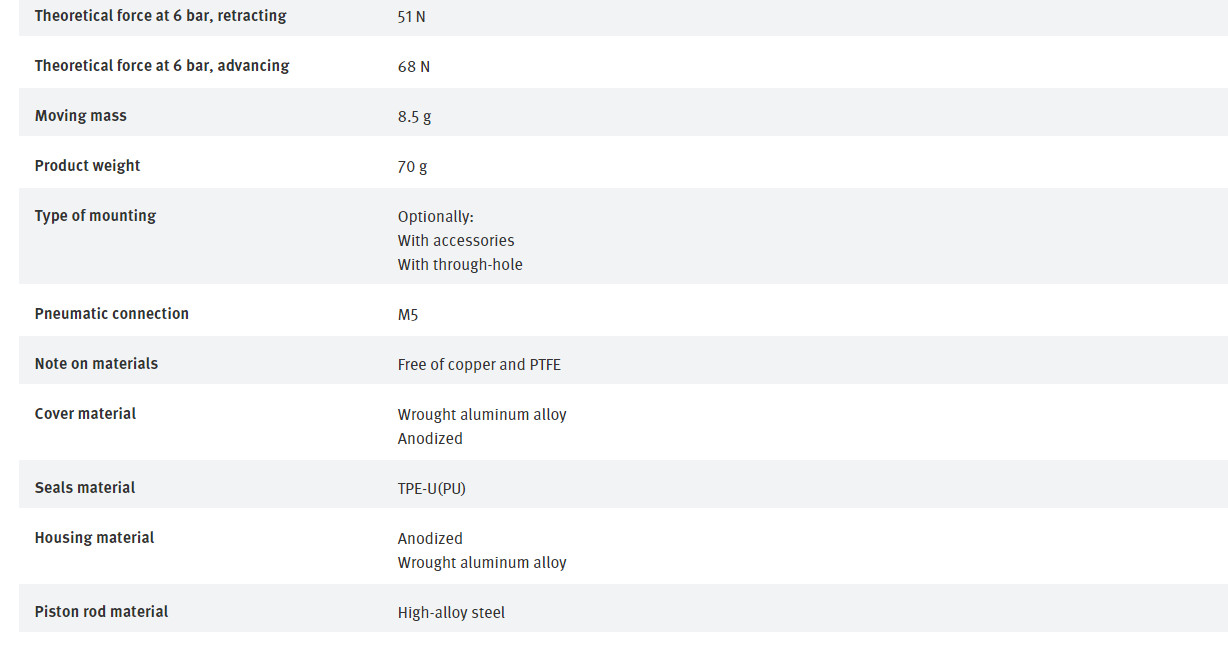Click the 'Note on materials' label
This screenshot has height=646, width=1228.
coord(96,364)
